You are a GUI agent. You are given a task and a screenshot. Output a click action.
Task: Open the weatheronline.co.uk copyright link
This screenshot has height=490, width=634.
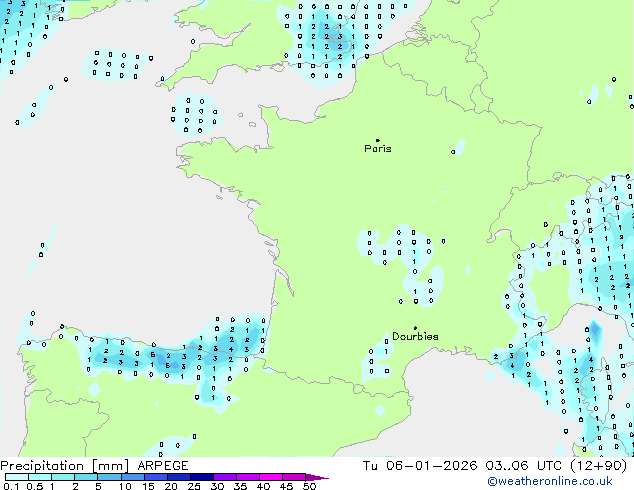[x=550, y=481]
